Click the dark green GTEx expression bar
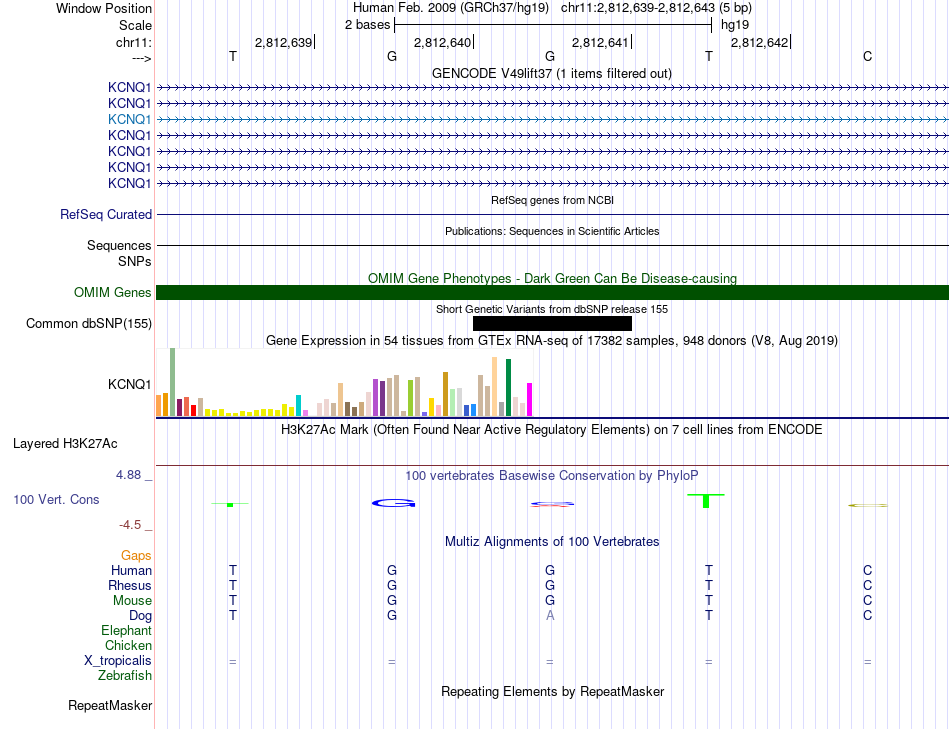Image resolution: width=950 pixels, height=729 pixels. click(x=509, y=388)
